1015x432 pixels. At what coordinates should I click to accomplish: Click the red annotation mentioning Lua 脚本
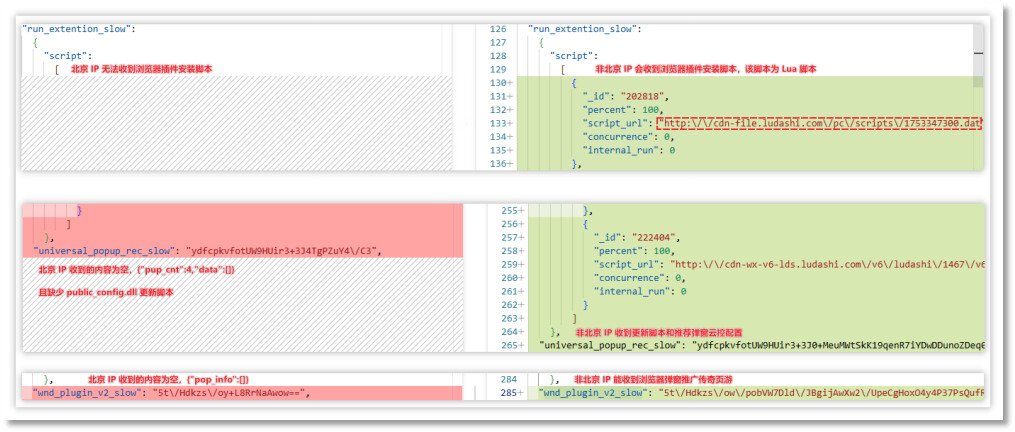705,69
